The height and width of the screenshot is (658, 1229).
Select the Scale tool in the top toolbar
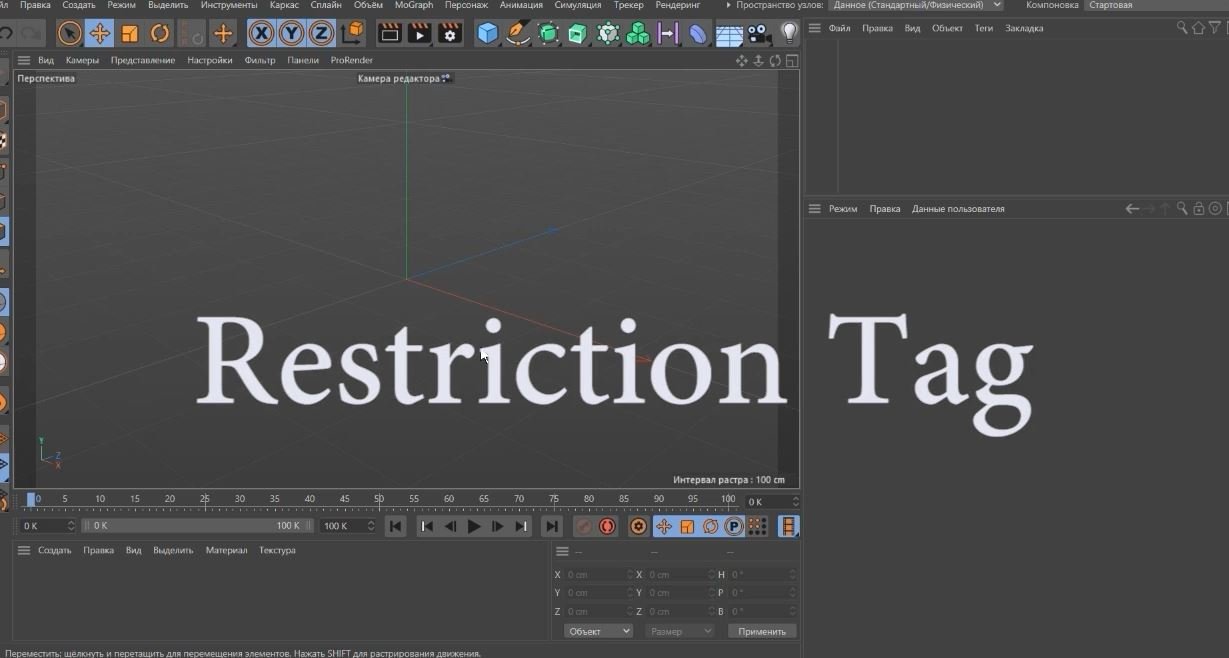(x=129, y=34)
